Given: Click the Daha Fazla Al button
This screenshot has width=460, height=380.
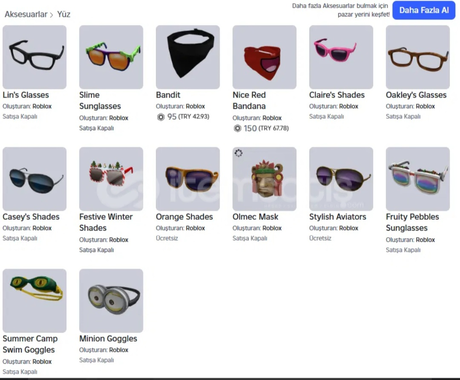Looking at the screenshot, I should (424, 10).
